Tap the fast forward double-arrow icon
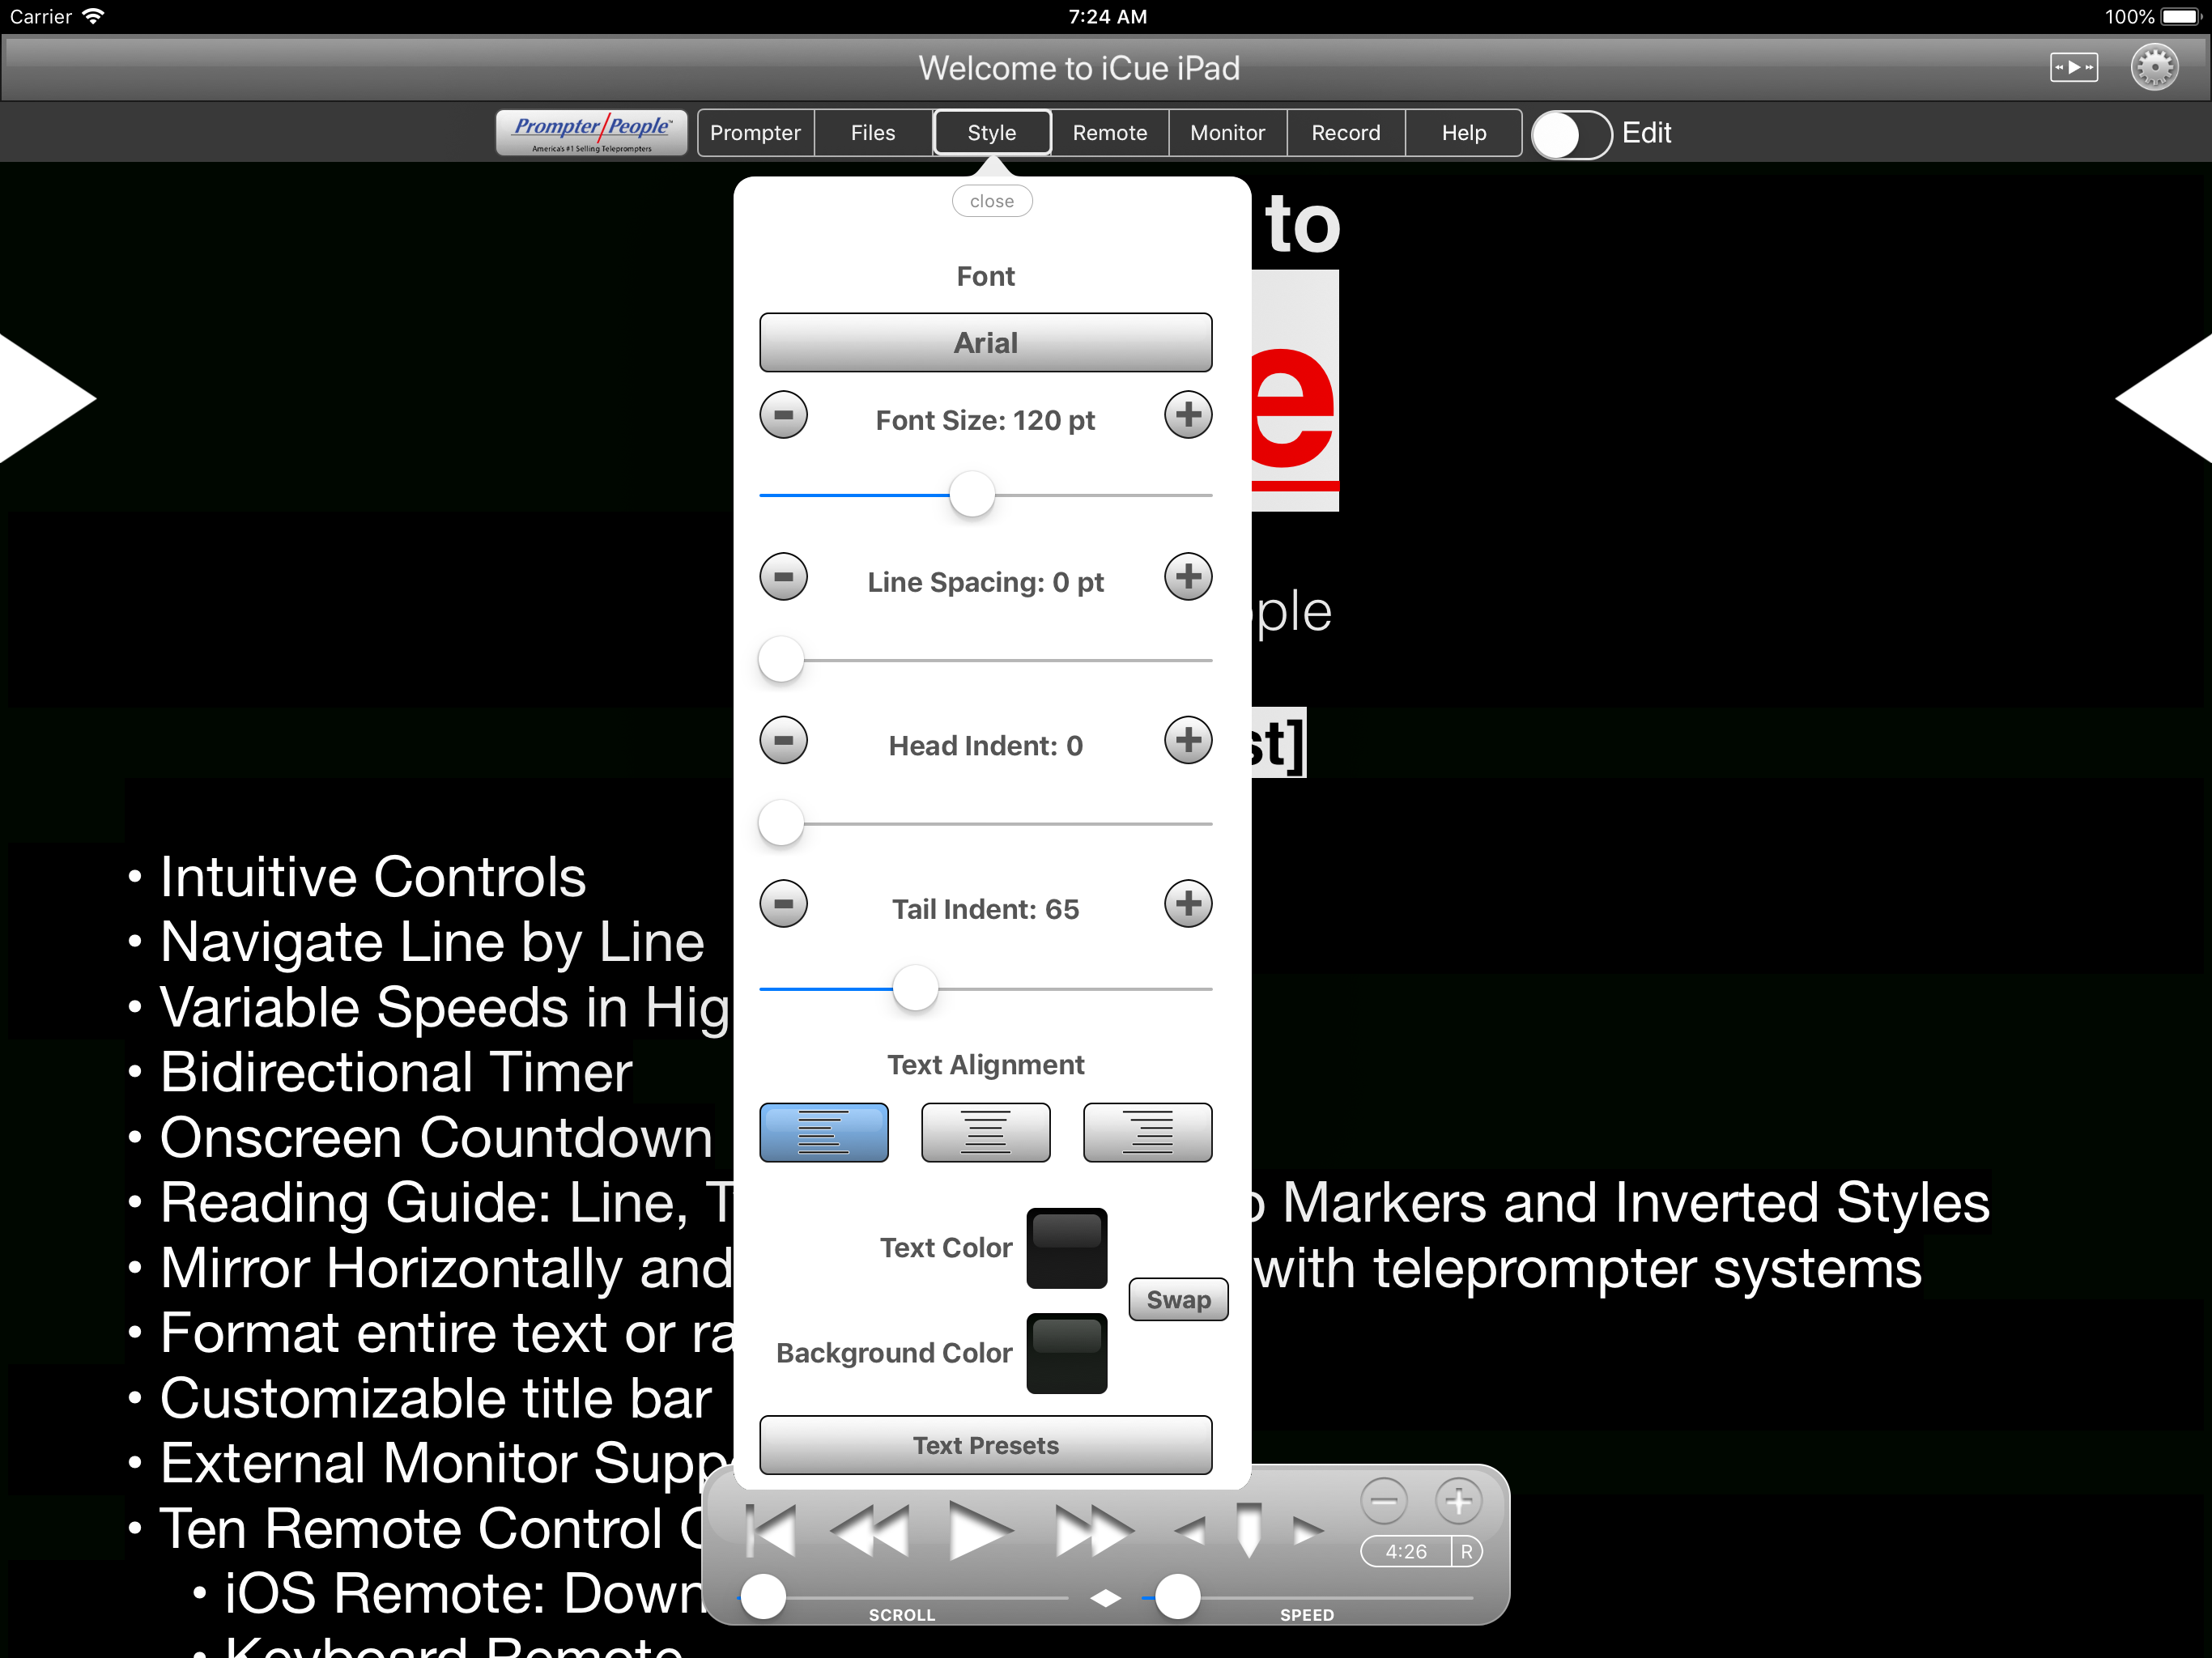 [1094, 1530]
